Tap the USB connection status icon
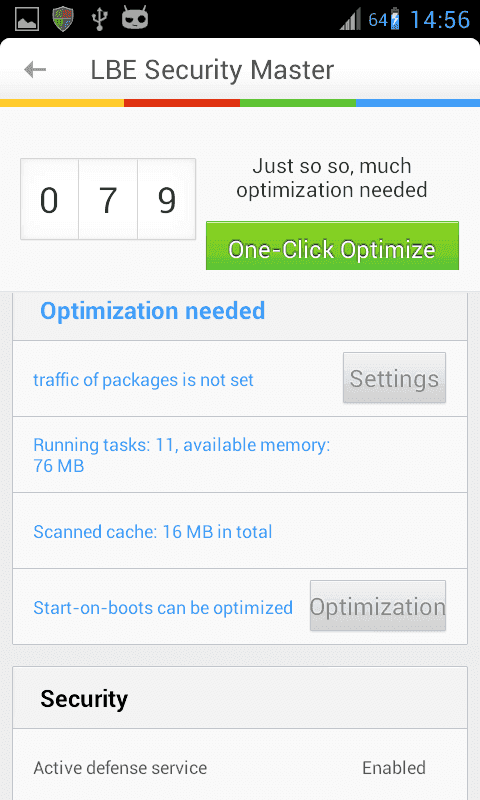The height and width of the screenshot is (800, 480). tap(99, 19)
